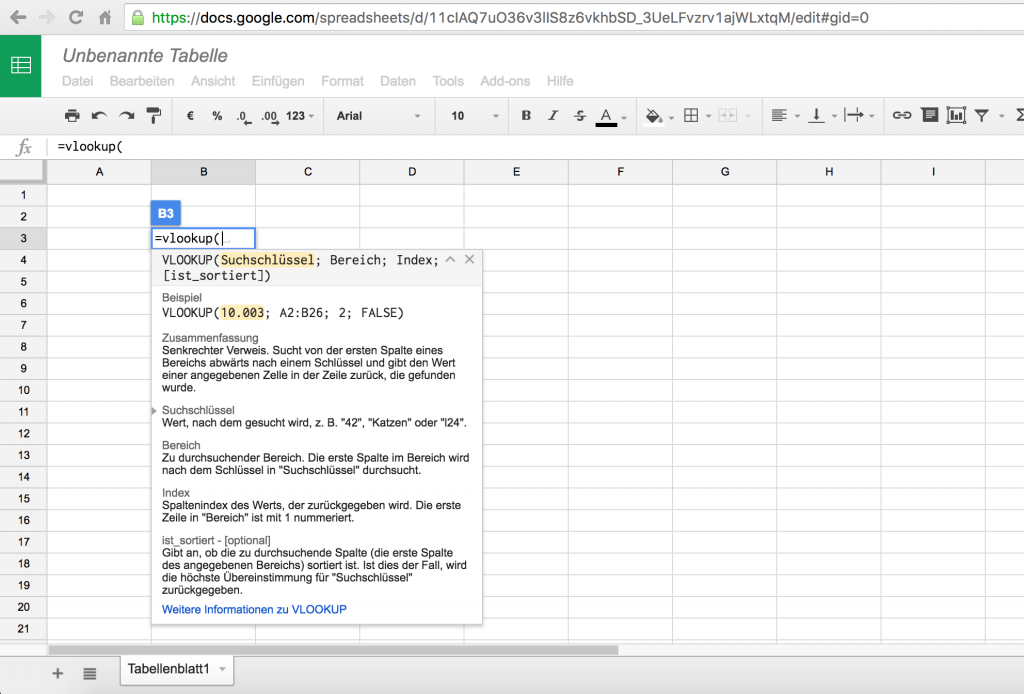This screenshot has height=694, width=1024.
Task: Click the insert comment icon
Action: [x=929, y=115]
